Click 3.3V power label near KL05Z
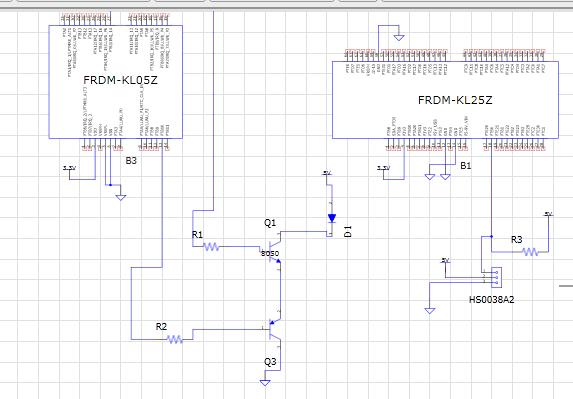The image size is (573, 399). pyautogui.click(x=69, y=168)
